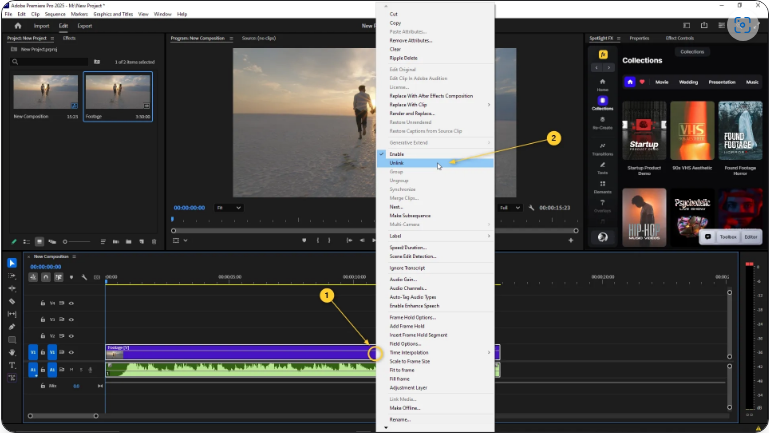Select the Rectangle tool
Screen dimensions: 769x433
[12, 339]
